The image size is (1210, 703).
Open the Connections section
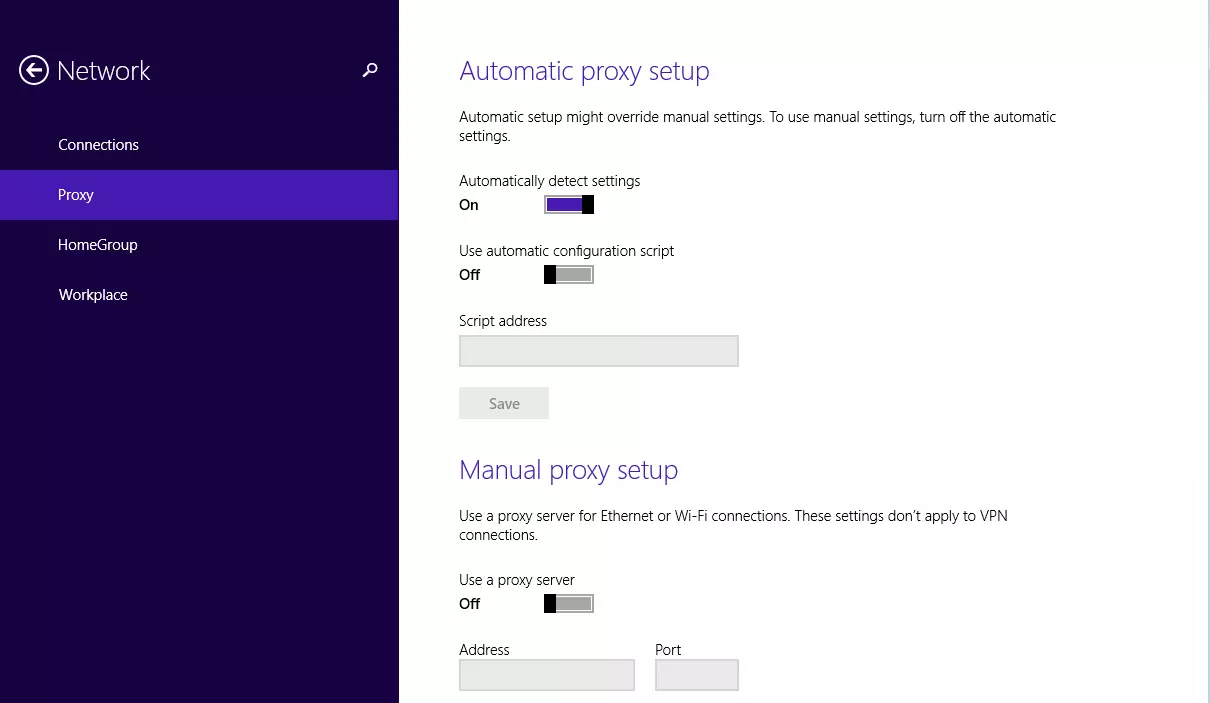tap(98, 145)
